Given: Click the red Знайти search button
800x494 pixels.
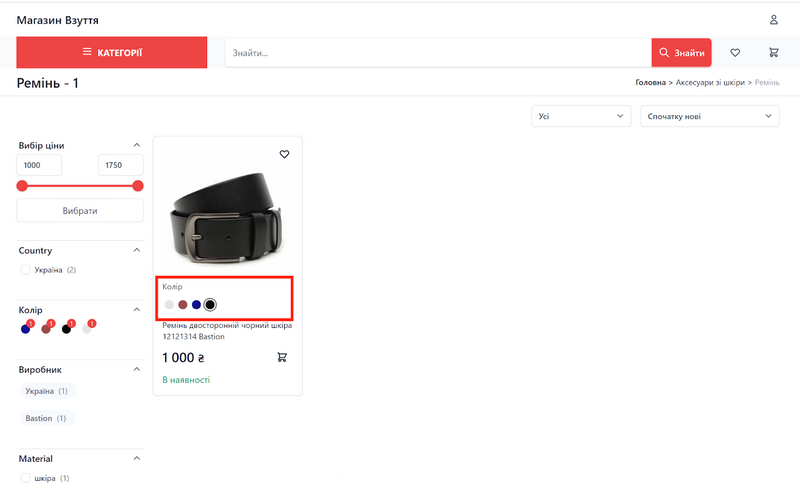Looking at the screenshot, I should click(681, 53).
